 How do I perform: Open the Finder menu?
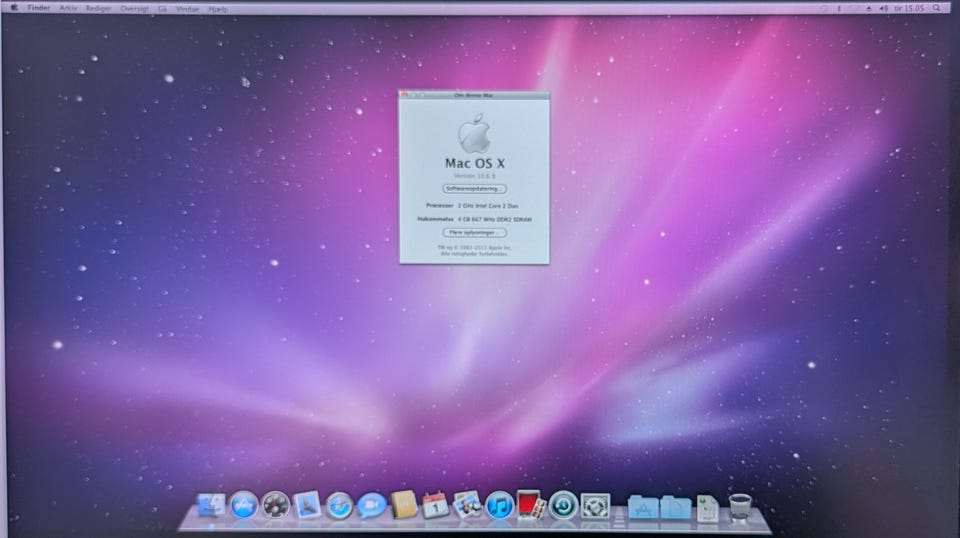pyautogui.click(x=39, y=8)
